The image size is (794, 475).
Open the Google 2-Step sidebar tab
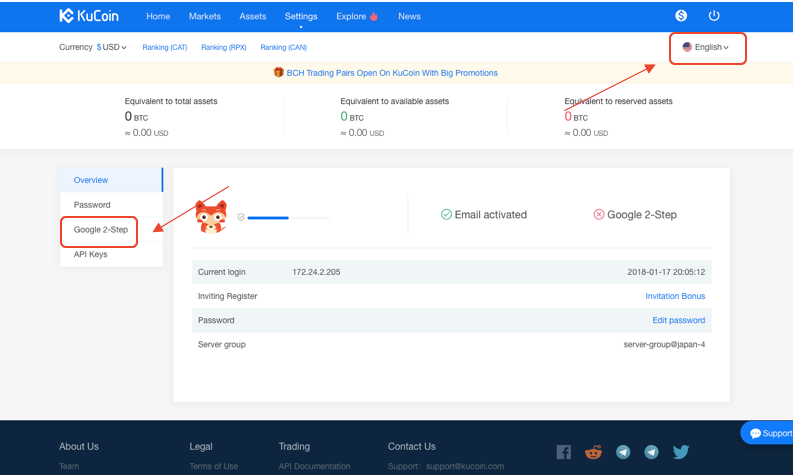(111, 229)
